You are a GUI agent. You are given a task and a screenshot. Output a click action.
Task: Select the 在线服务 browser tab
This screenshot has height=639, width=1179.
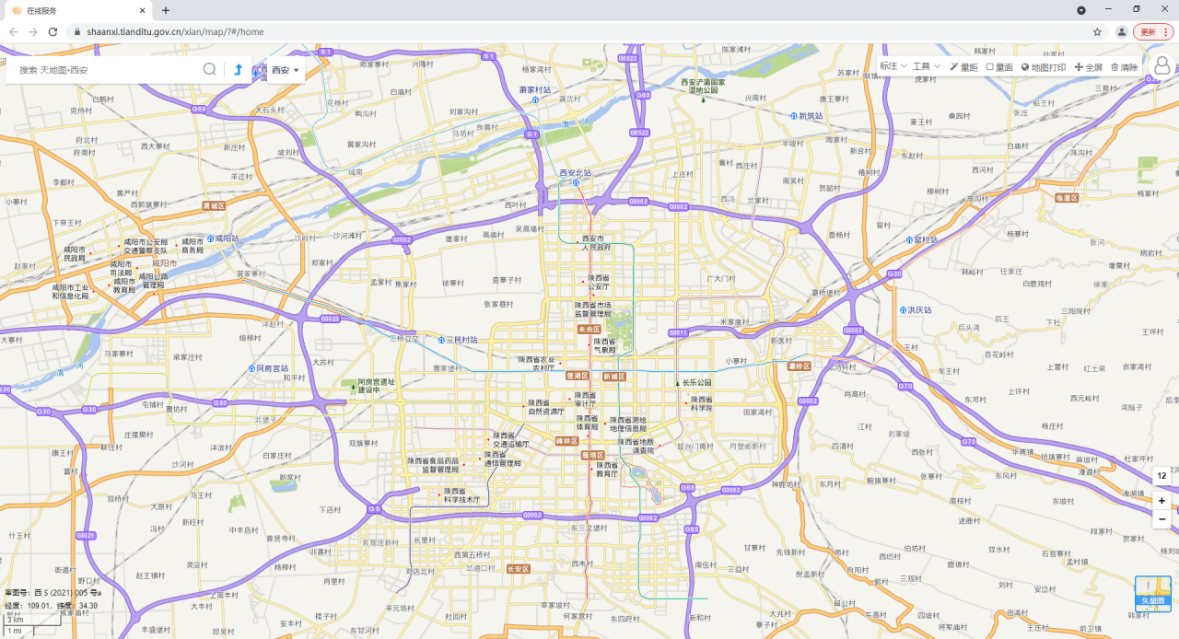coord(75,10)
